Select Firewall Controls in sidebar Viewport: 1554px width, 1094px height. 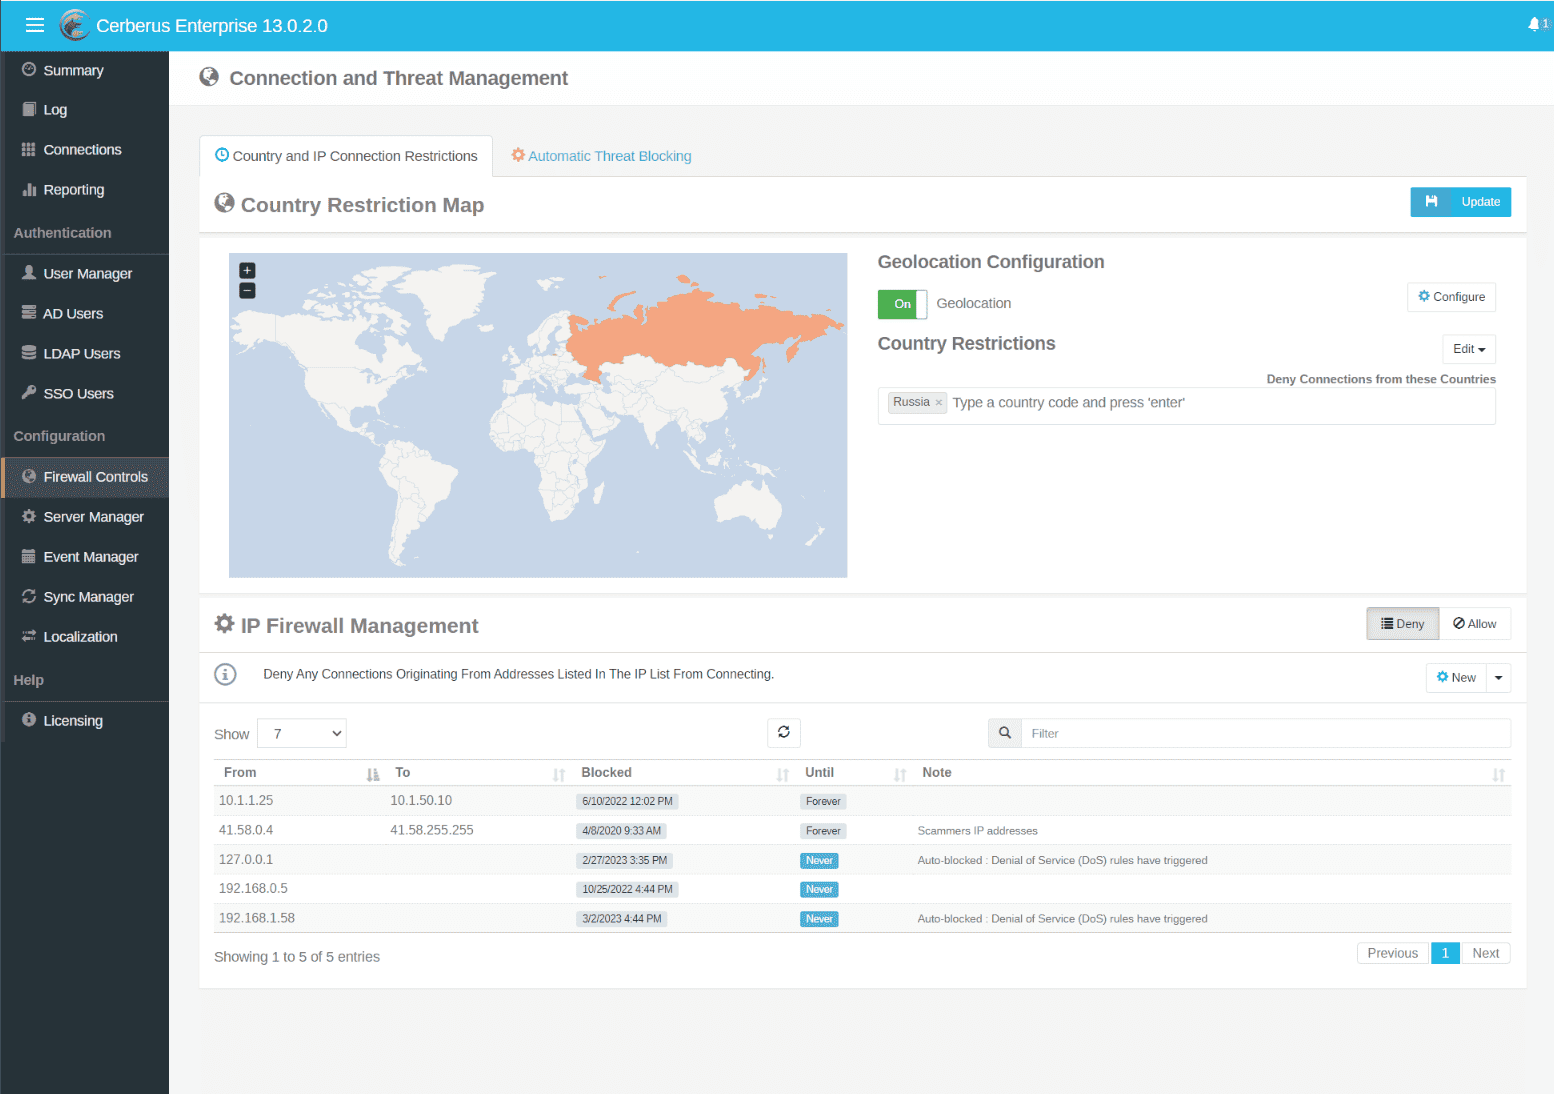(85, 477)
